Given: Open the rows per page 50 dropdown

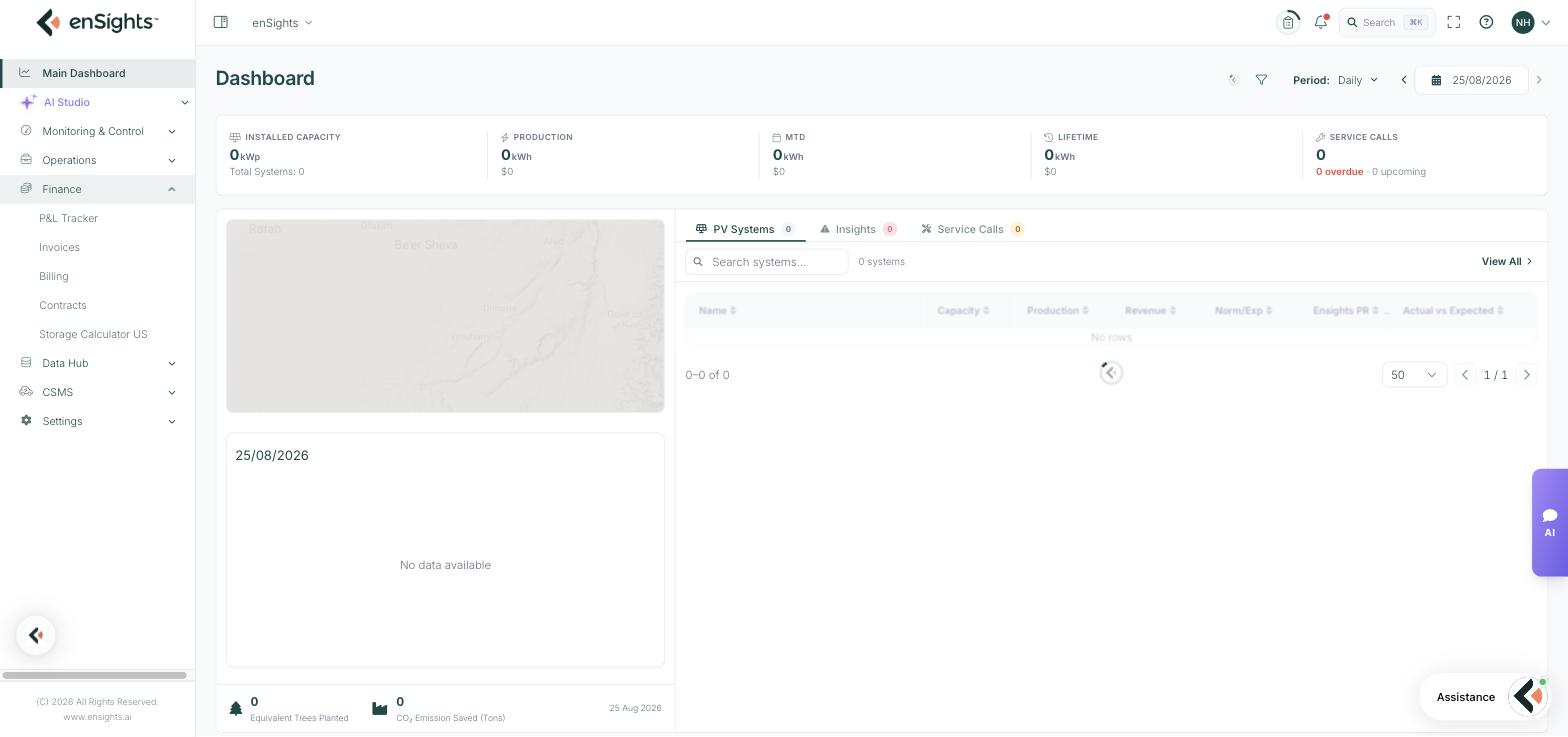Looking at the screenshot, I should (1414, 375).
